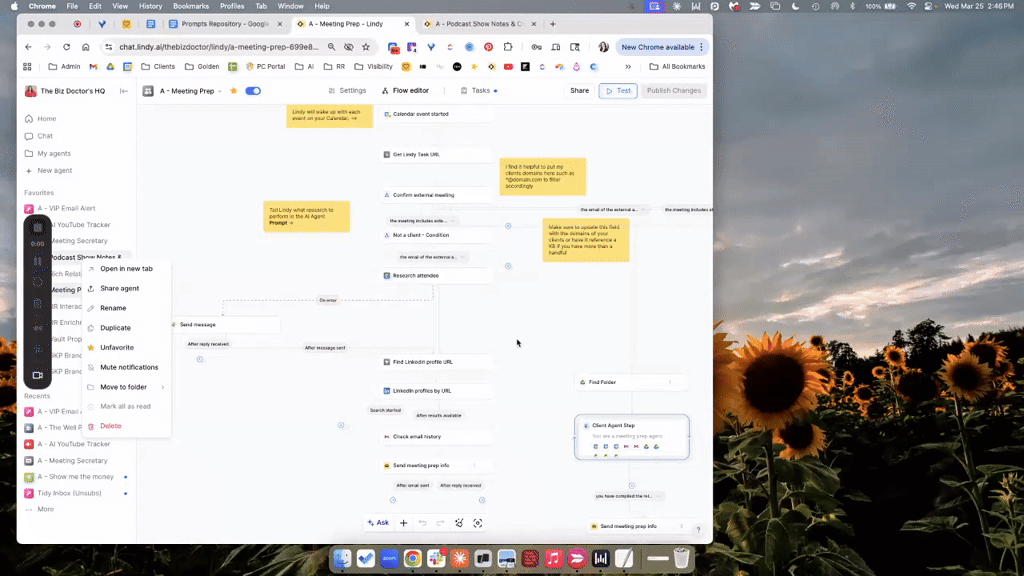
Task: Click the add node plus button in bottom toolbar
Action: click(x=404, y=523)
